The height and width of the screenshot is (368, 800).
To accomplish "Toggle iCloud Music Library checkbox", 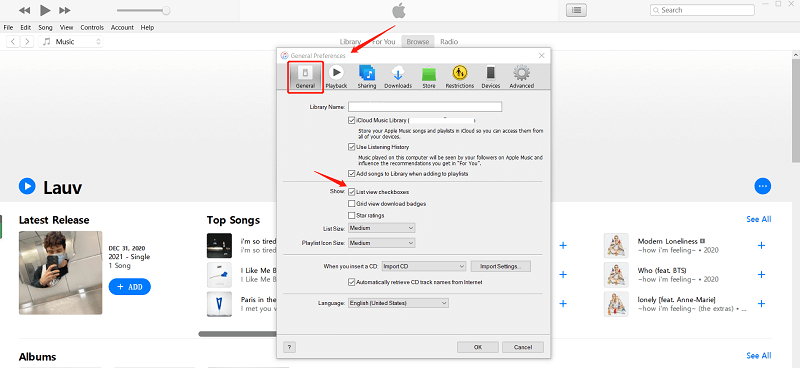I will [x=352, y=120].
